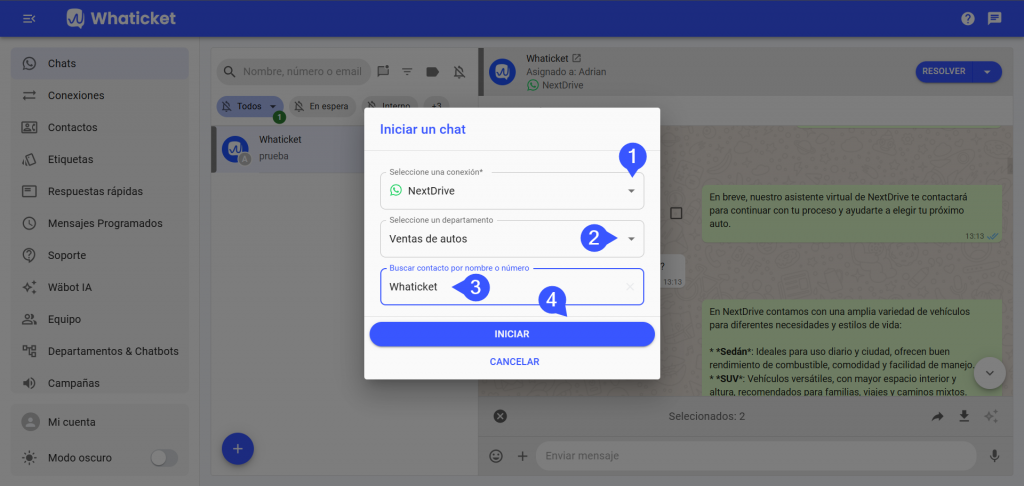Click the forward selected messages arrow

click(x=938, y=416)
